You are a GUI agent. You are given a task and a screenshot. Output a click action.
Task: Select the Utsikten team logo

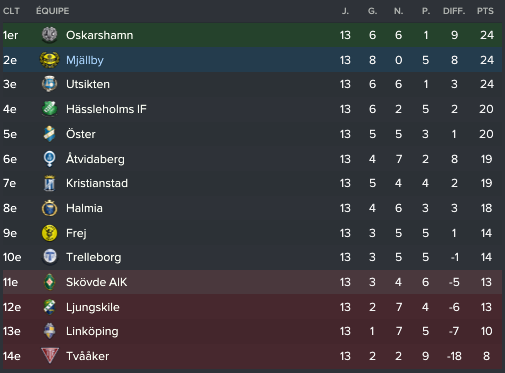coord(49,84)
